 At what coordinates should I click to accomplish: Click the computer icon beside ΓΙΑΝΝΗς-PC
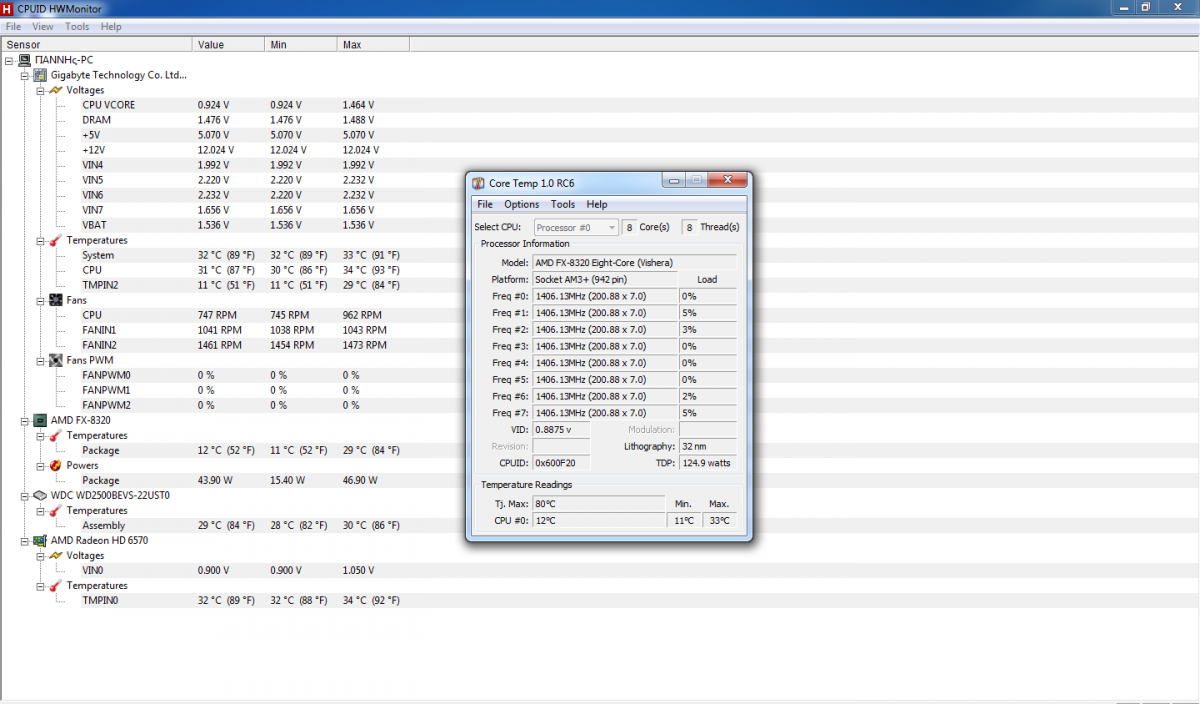tap(24, 60)
